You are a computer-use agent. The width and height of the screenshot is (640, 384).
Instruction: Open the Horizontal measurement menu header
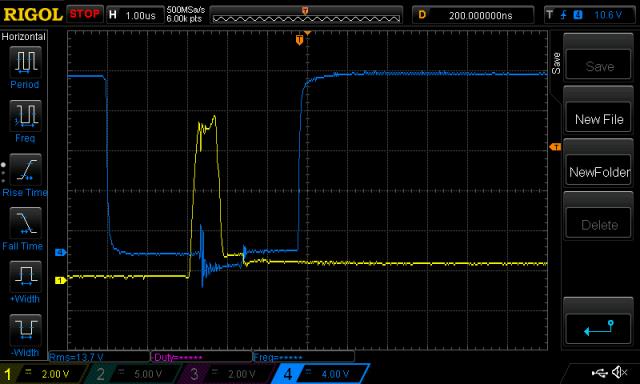click(x=24, y=37)
